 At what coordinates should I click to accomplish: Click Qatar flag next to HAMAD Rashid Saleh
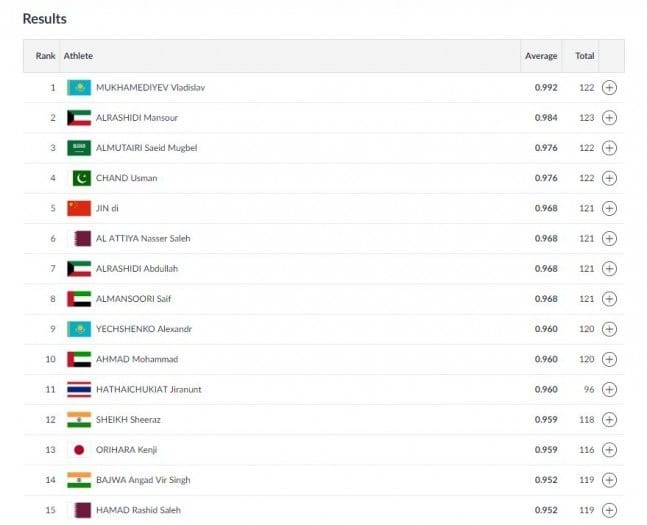click(82, 510)
